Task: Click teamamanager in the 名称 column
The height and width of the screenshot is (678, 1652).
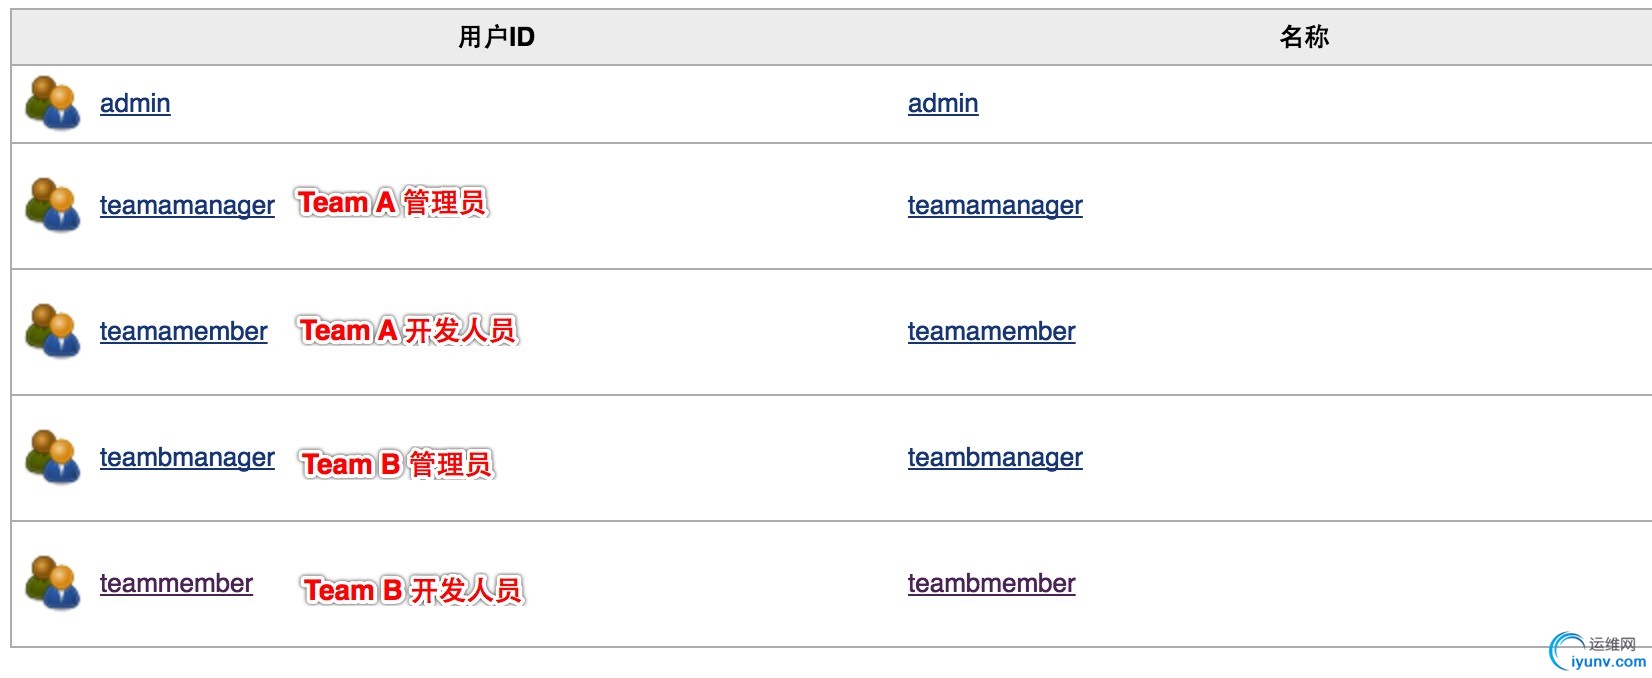Action: 995,205
